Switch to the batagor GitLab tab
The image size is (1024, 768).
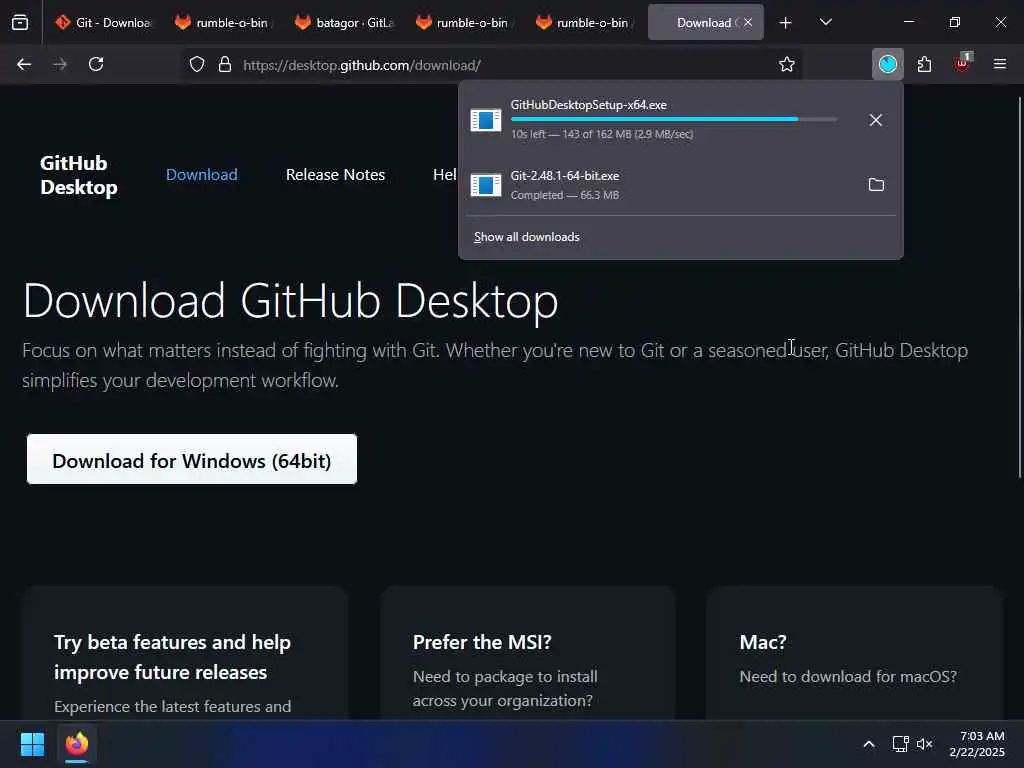click(344, 23)
